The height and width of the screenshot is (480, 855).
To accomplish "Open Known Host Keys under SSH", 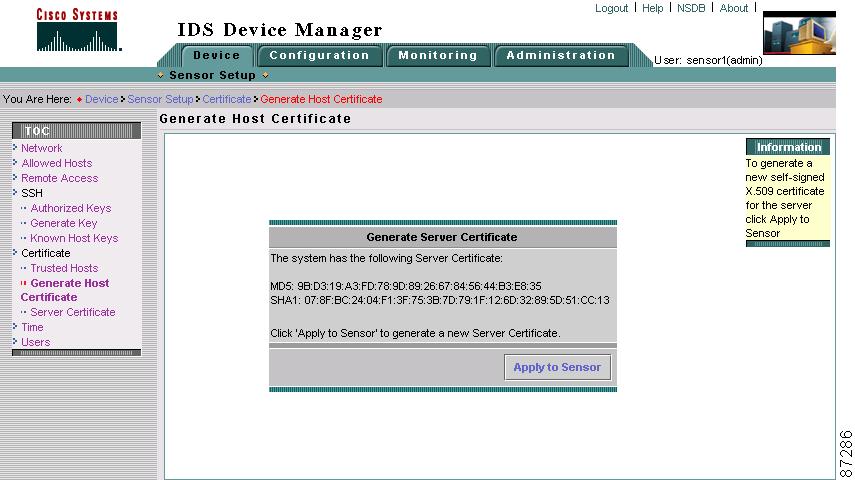I will click(74, 238).
